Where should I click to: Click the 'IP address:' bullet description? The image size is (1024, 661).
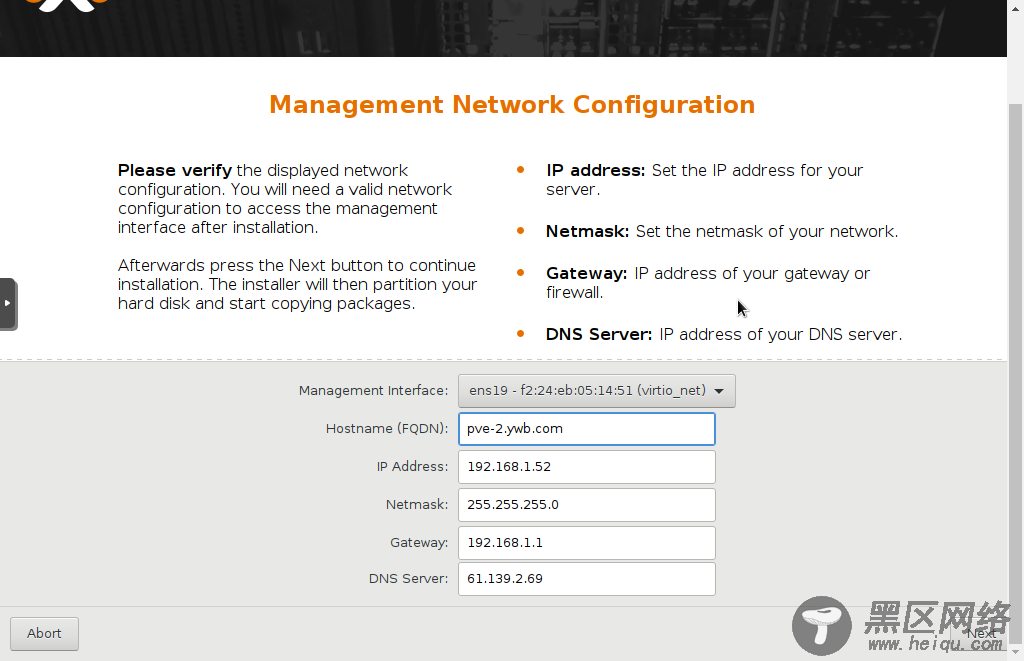click(x=705, y=180)
